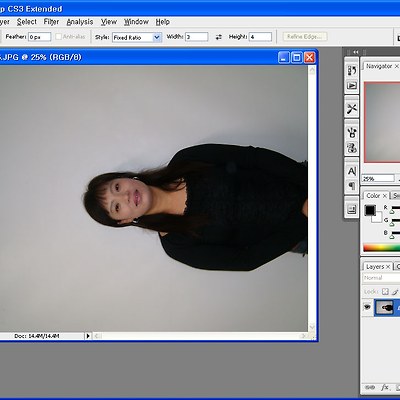Add a layer style with the fx icon
The image size is (400, 400).
coord(385,387)
